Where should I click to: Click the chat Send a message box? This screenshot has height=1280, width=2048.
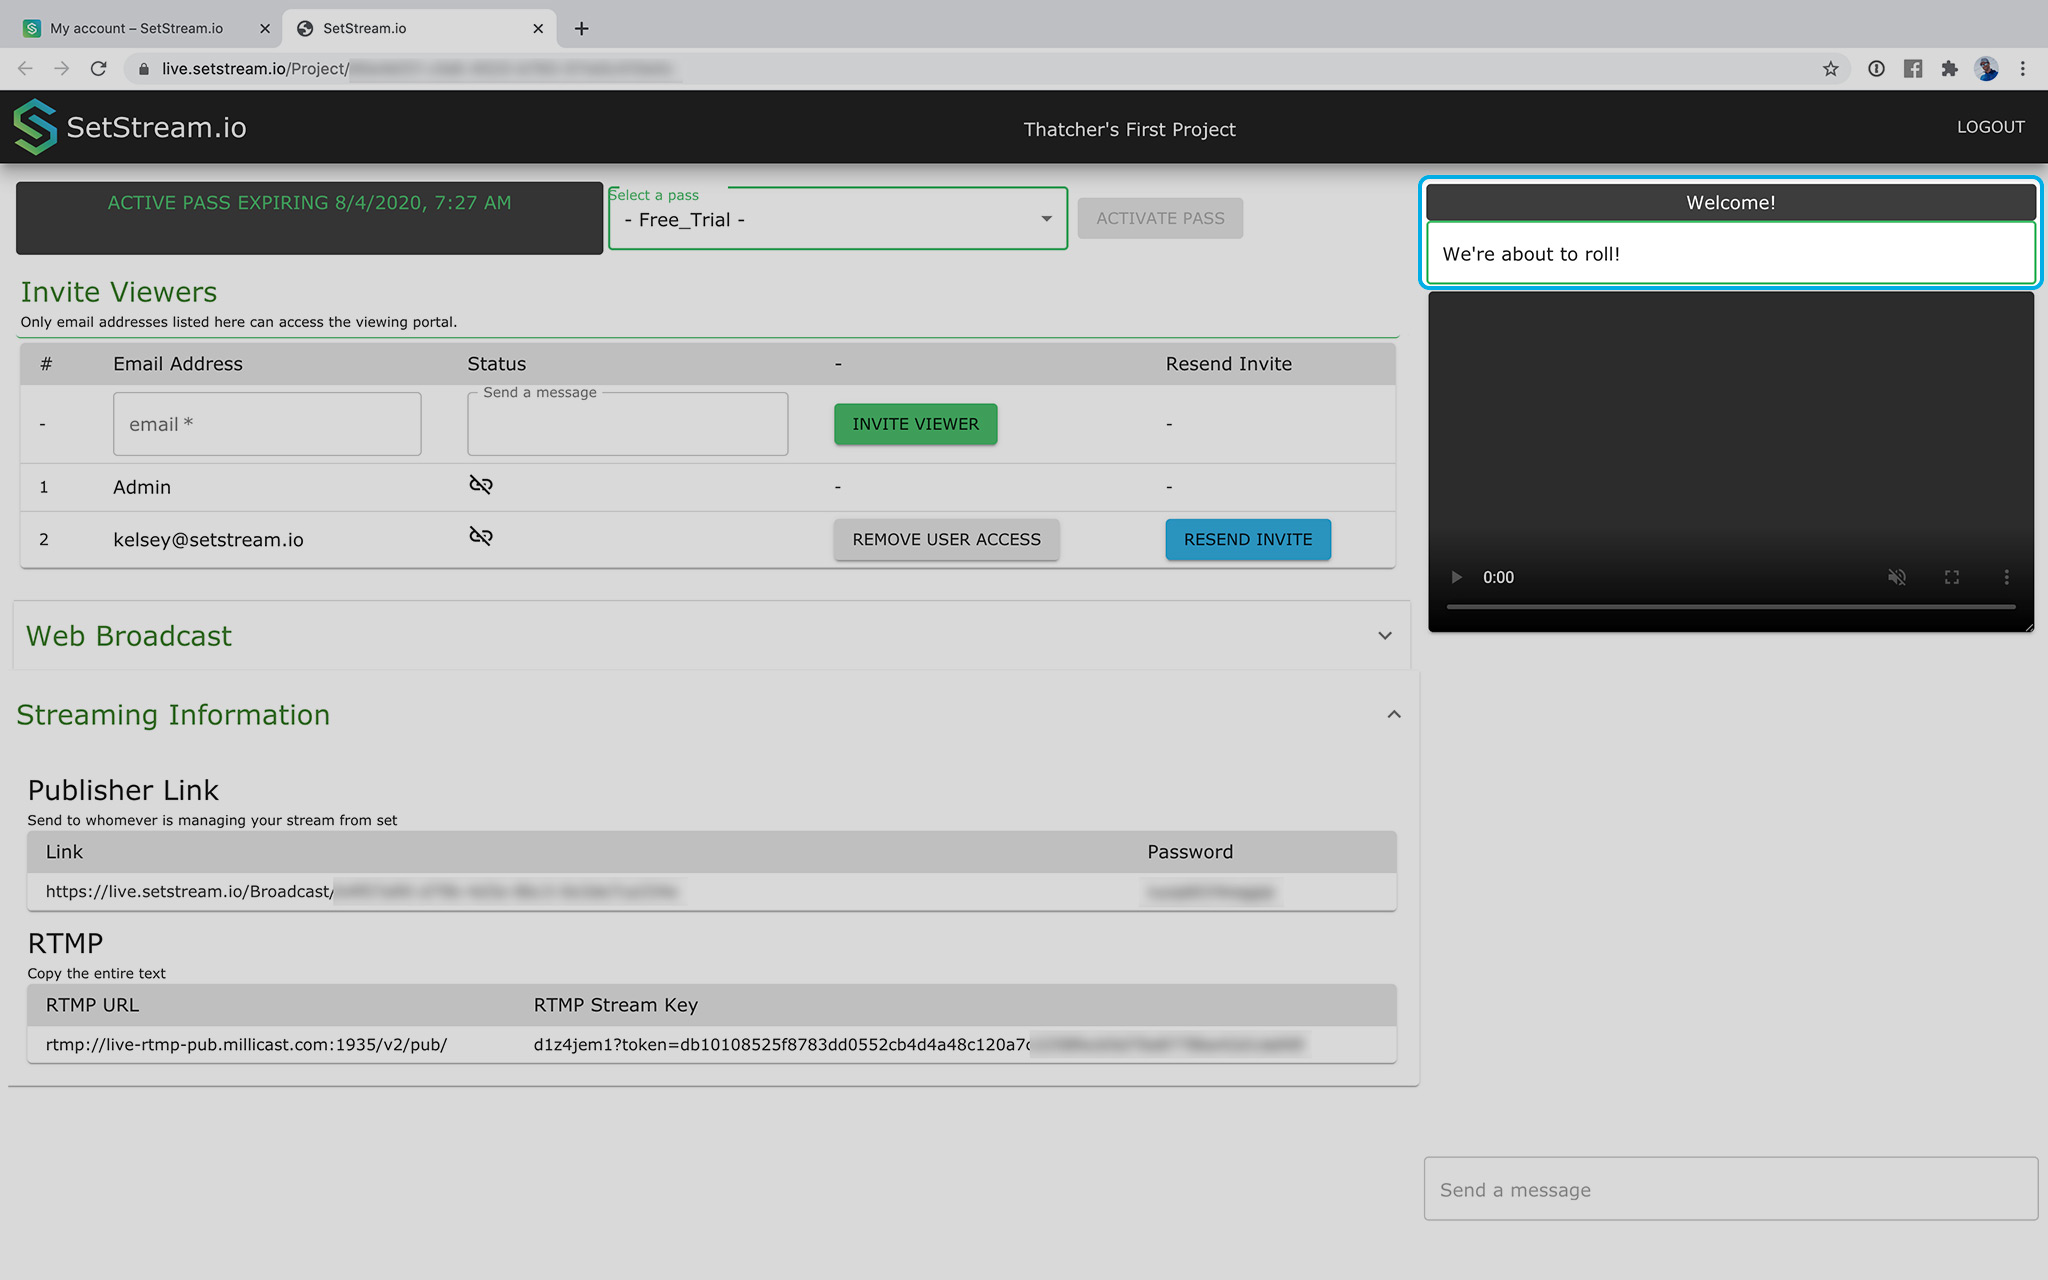[1731, 1189]
